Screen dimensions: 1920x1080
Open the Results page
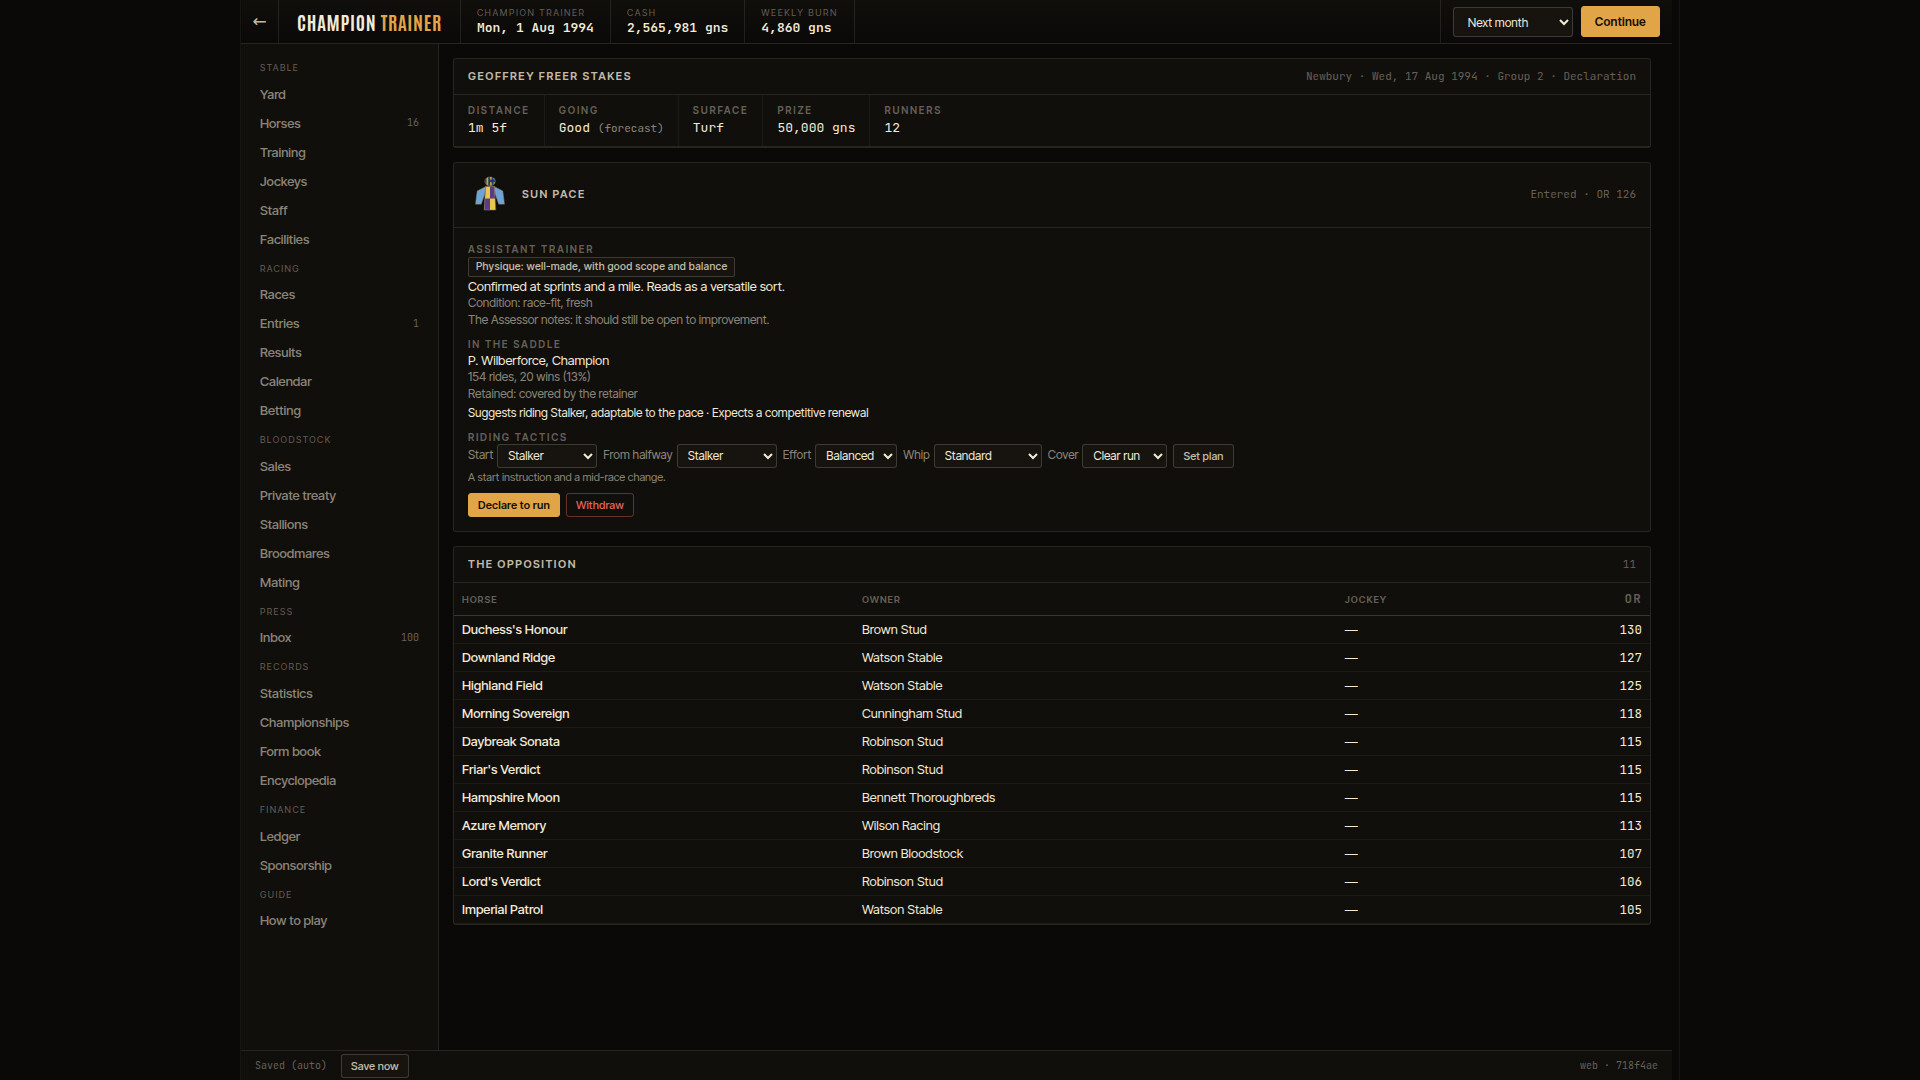(x=339, y=353)
